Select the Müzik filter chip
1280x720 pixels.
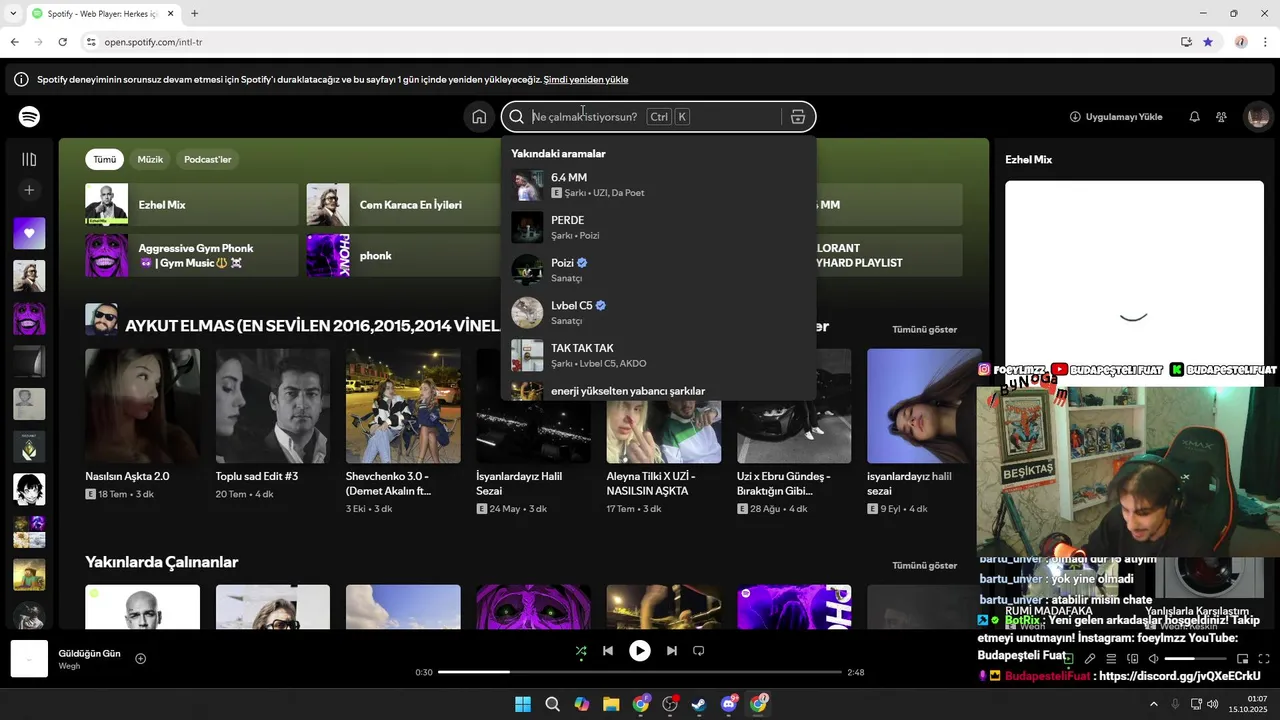pos(150,159)
